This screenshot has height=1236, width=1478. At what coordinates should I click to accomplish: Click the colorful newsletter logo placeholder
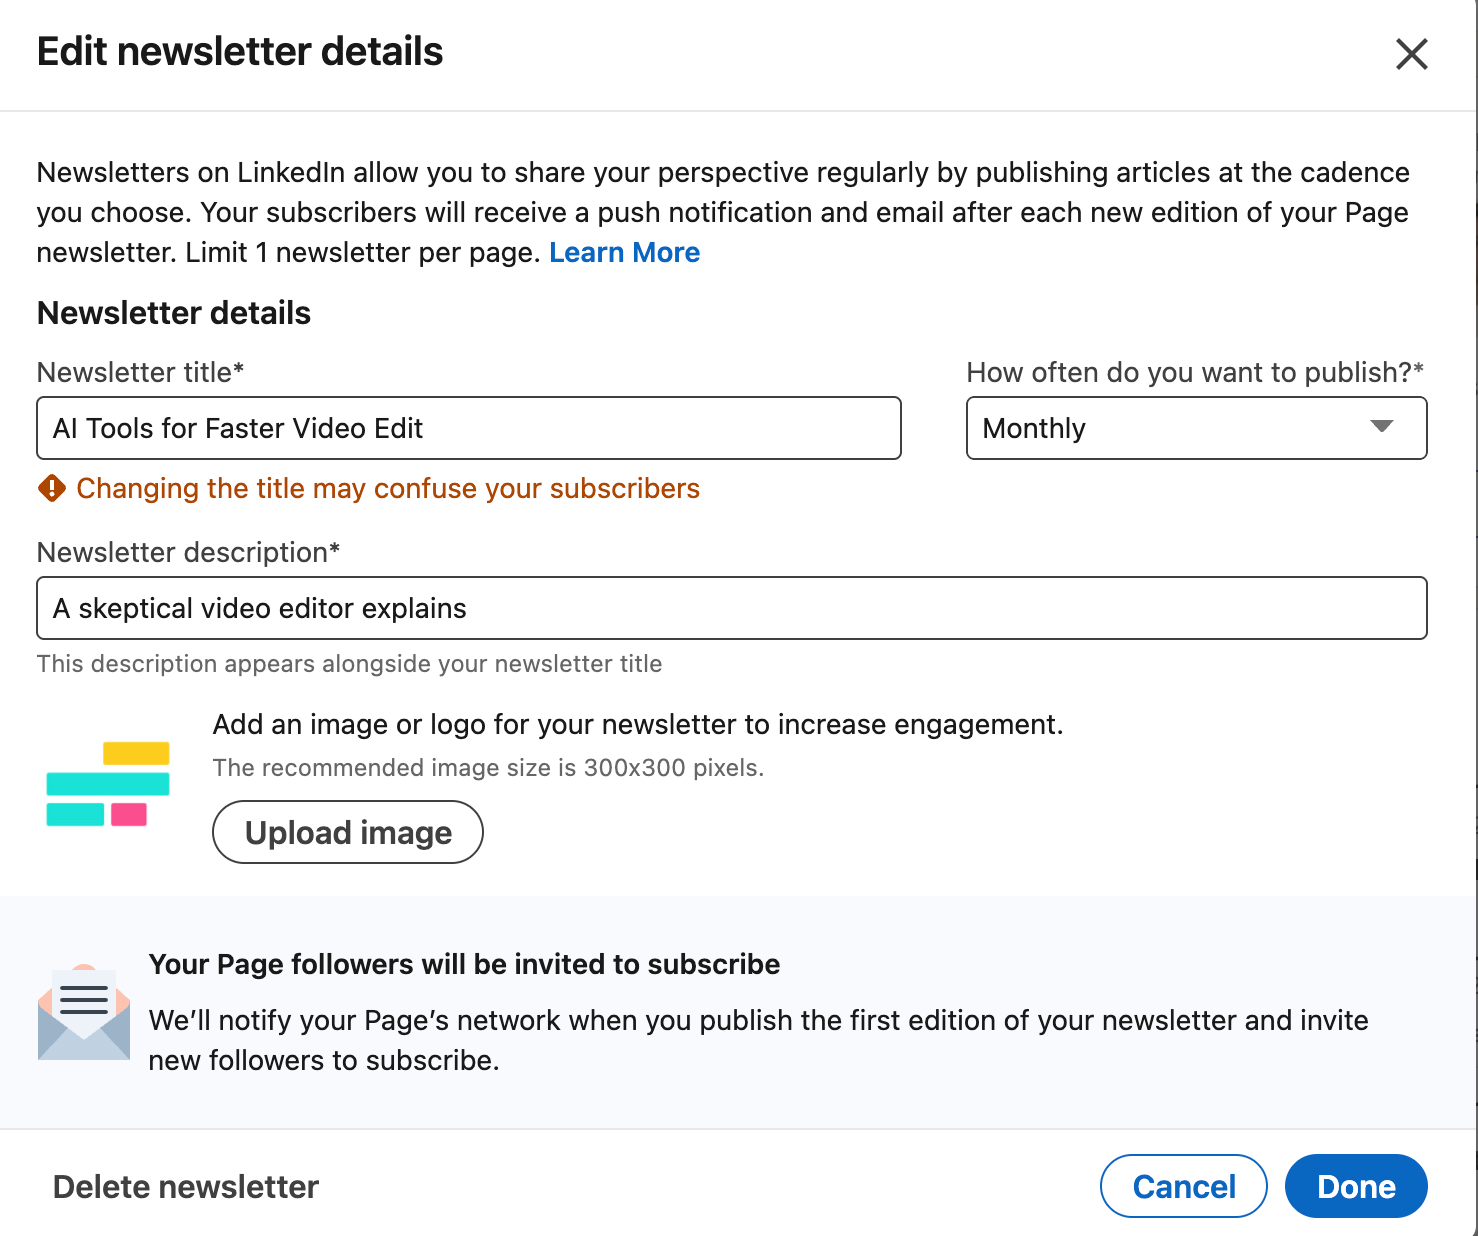(x=108, y=784)
